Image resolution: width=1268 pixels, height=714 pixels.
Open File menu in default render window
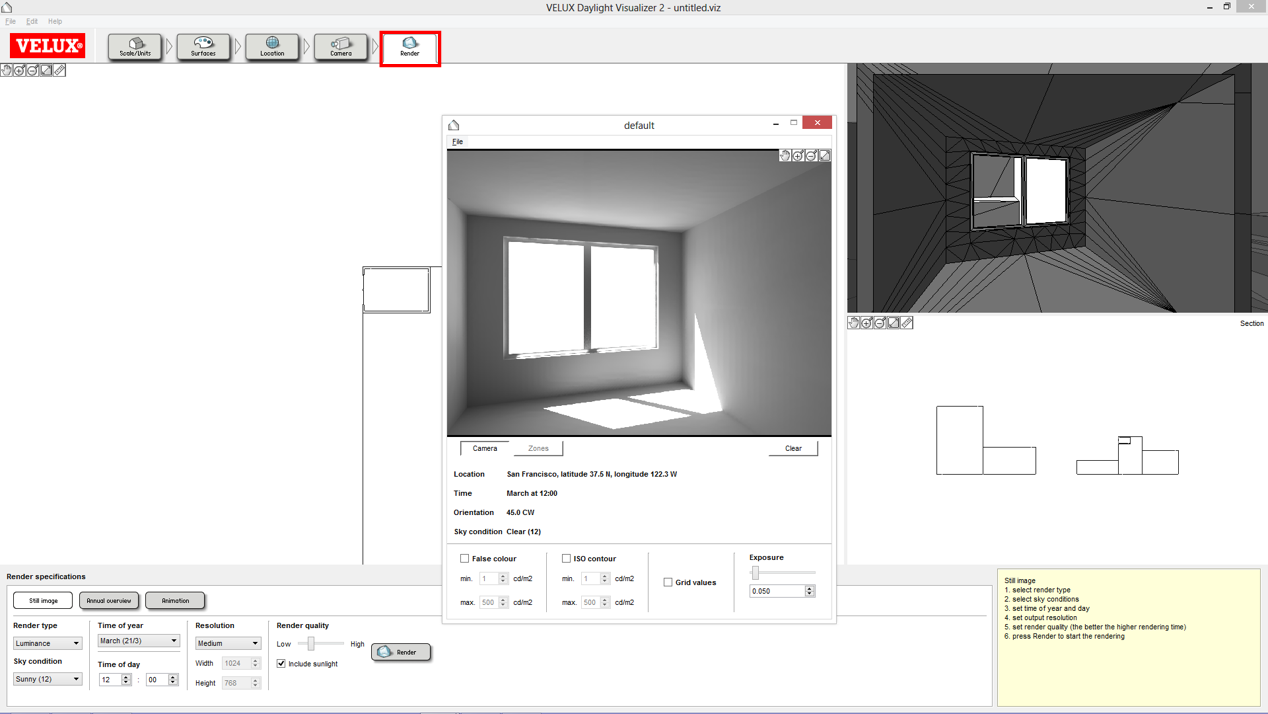coord(458,142)
